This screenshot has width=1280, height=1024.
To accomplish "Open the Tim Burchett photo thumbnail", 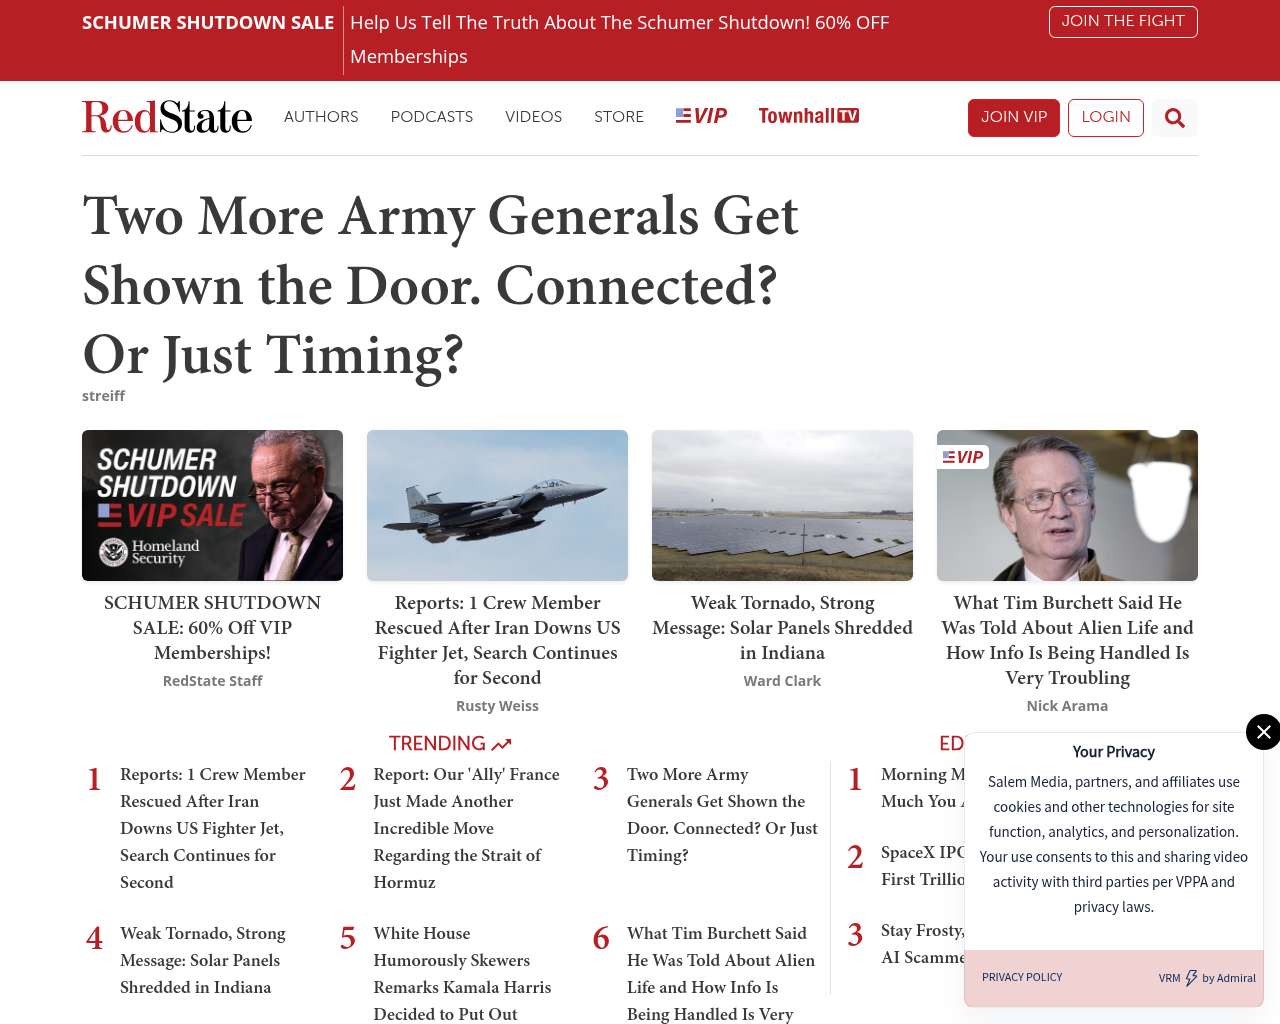I will [1067, 505].
